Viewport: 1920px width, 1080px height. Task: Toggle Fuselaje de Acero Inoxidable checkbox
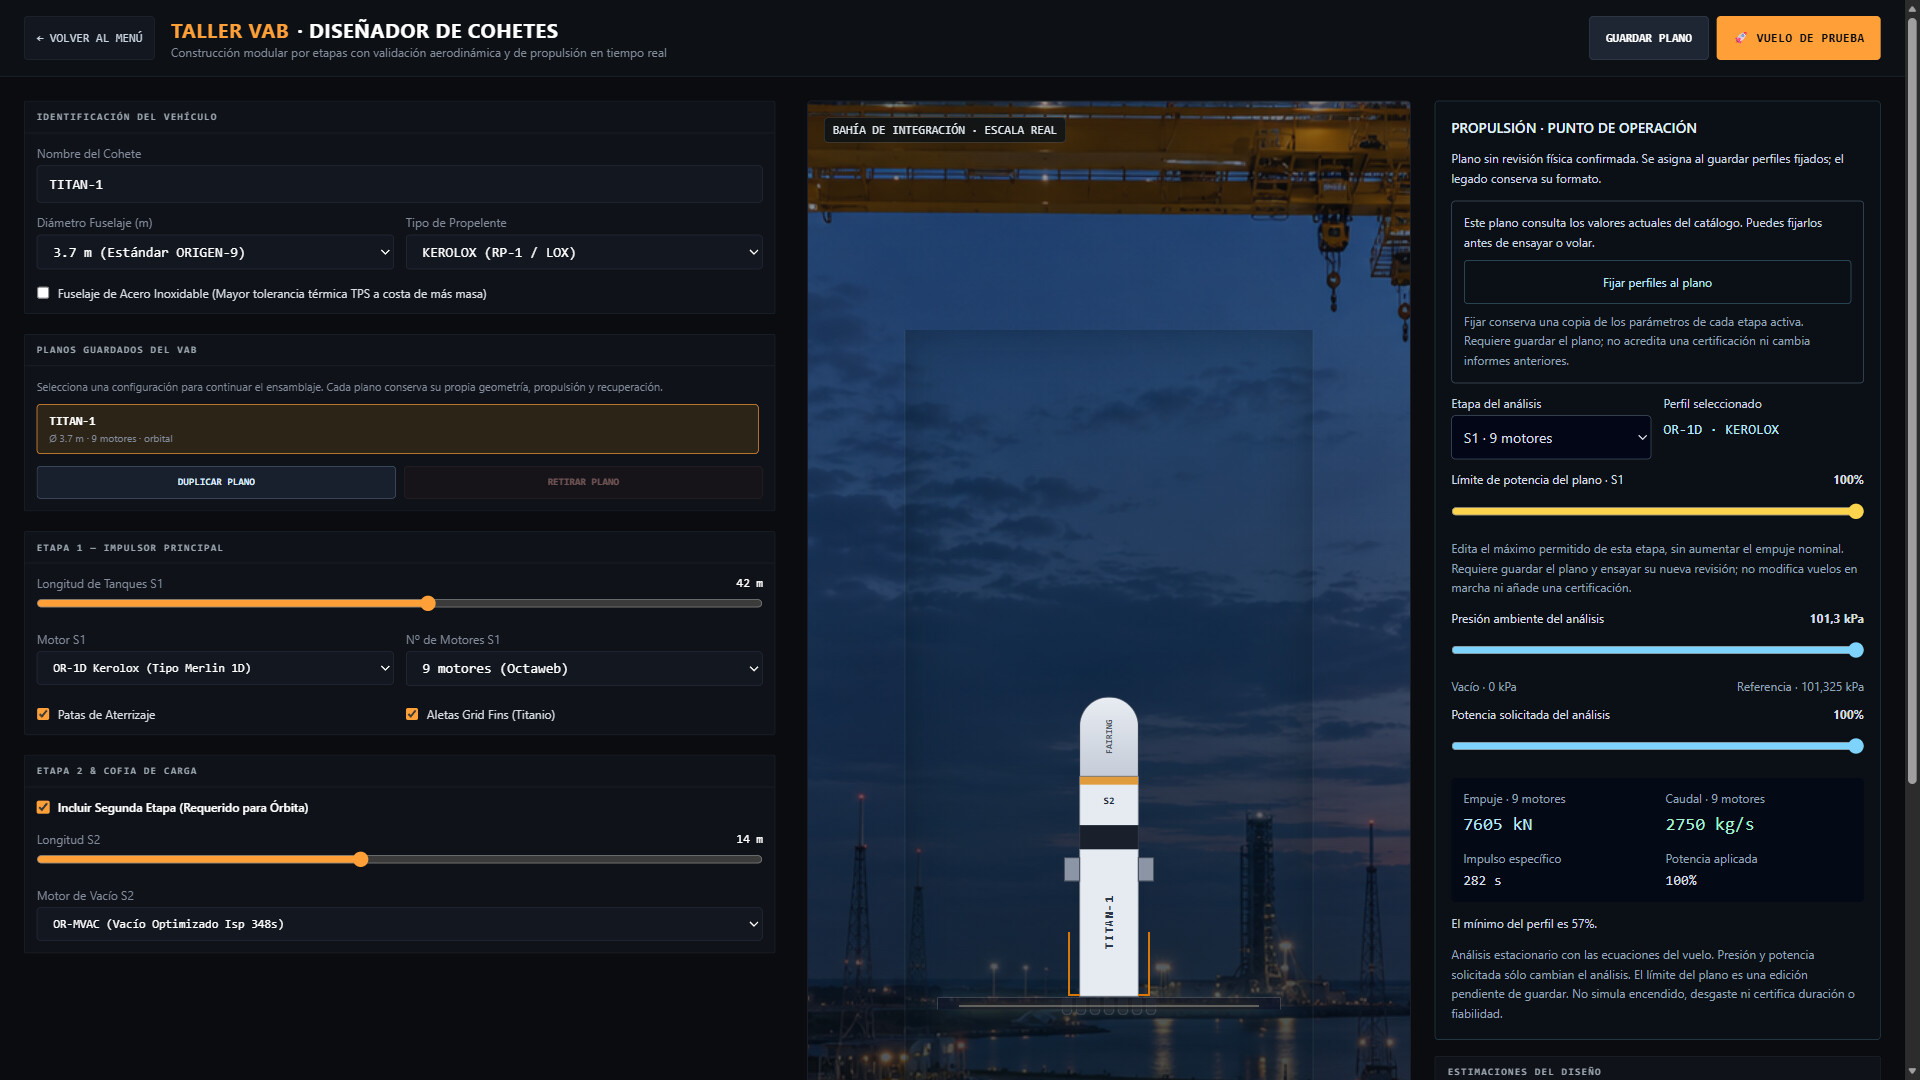[x=43, y=293]
